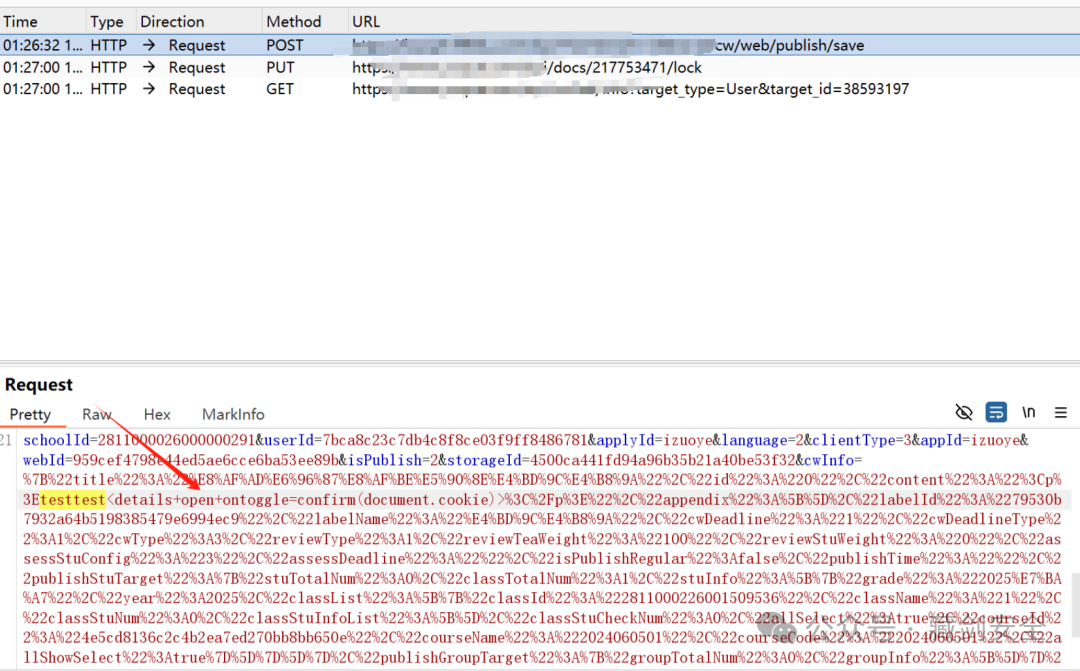Click the direction arrow icon in the PUT row

click(x=149, y=68)
